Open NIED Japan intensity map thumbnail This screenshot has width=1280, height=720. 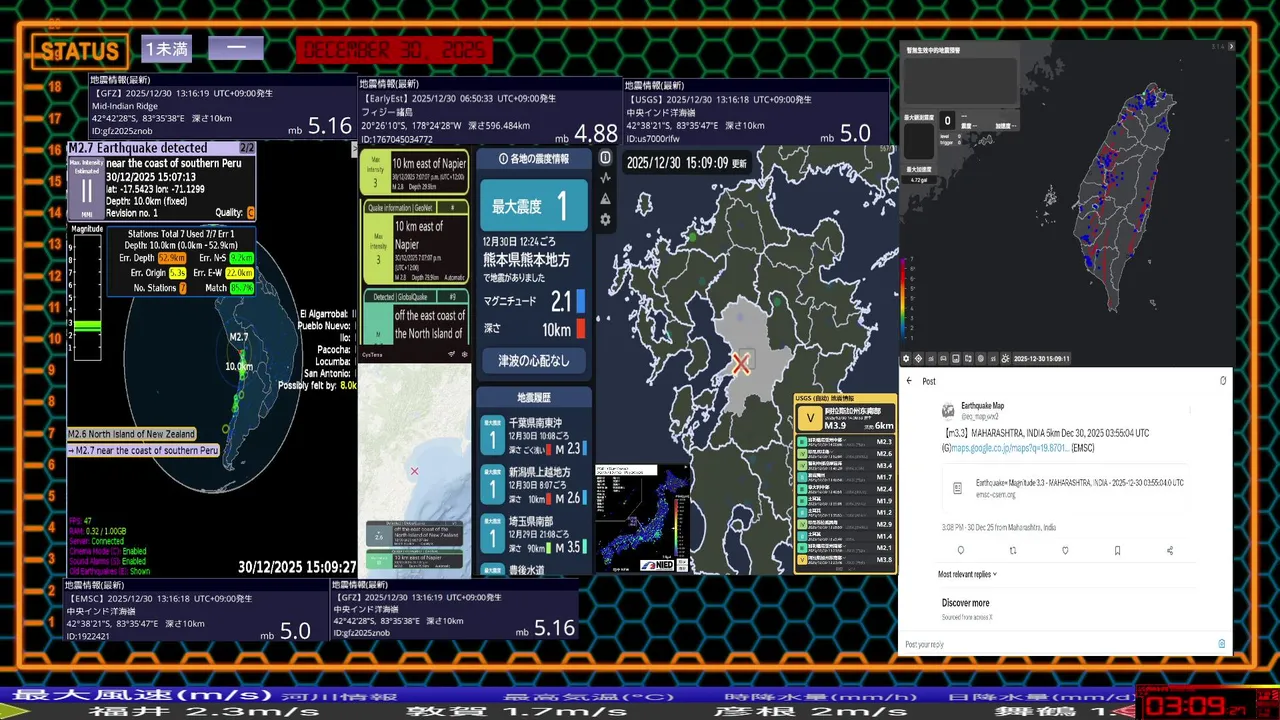coord(643,518)
